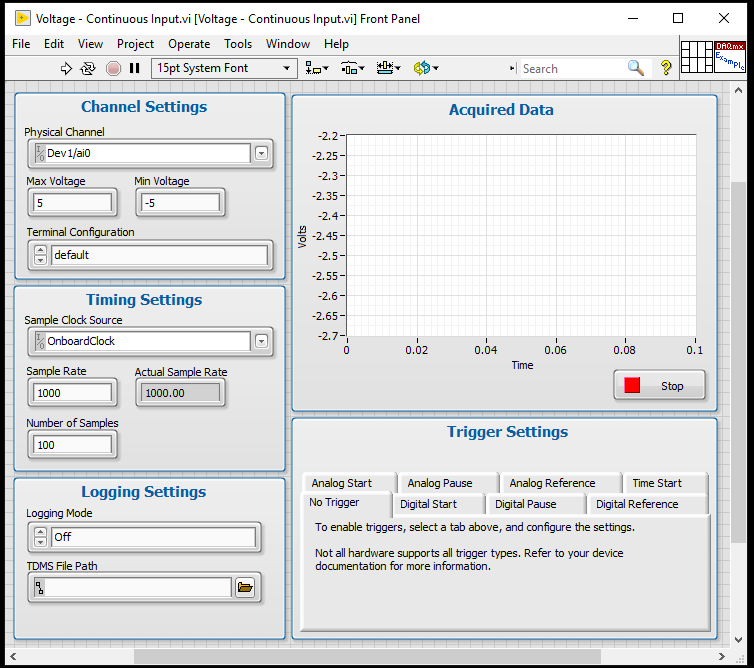Expand the Sample Clock Source dropdown arrow
This screenshot has height=668, width=754.
pyautogui.click(x=261, y=341)
